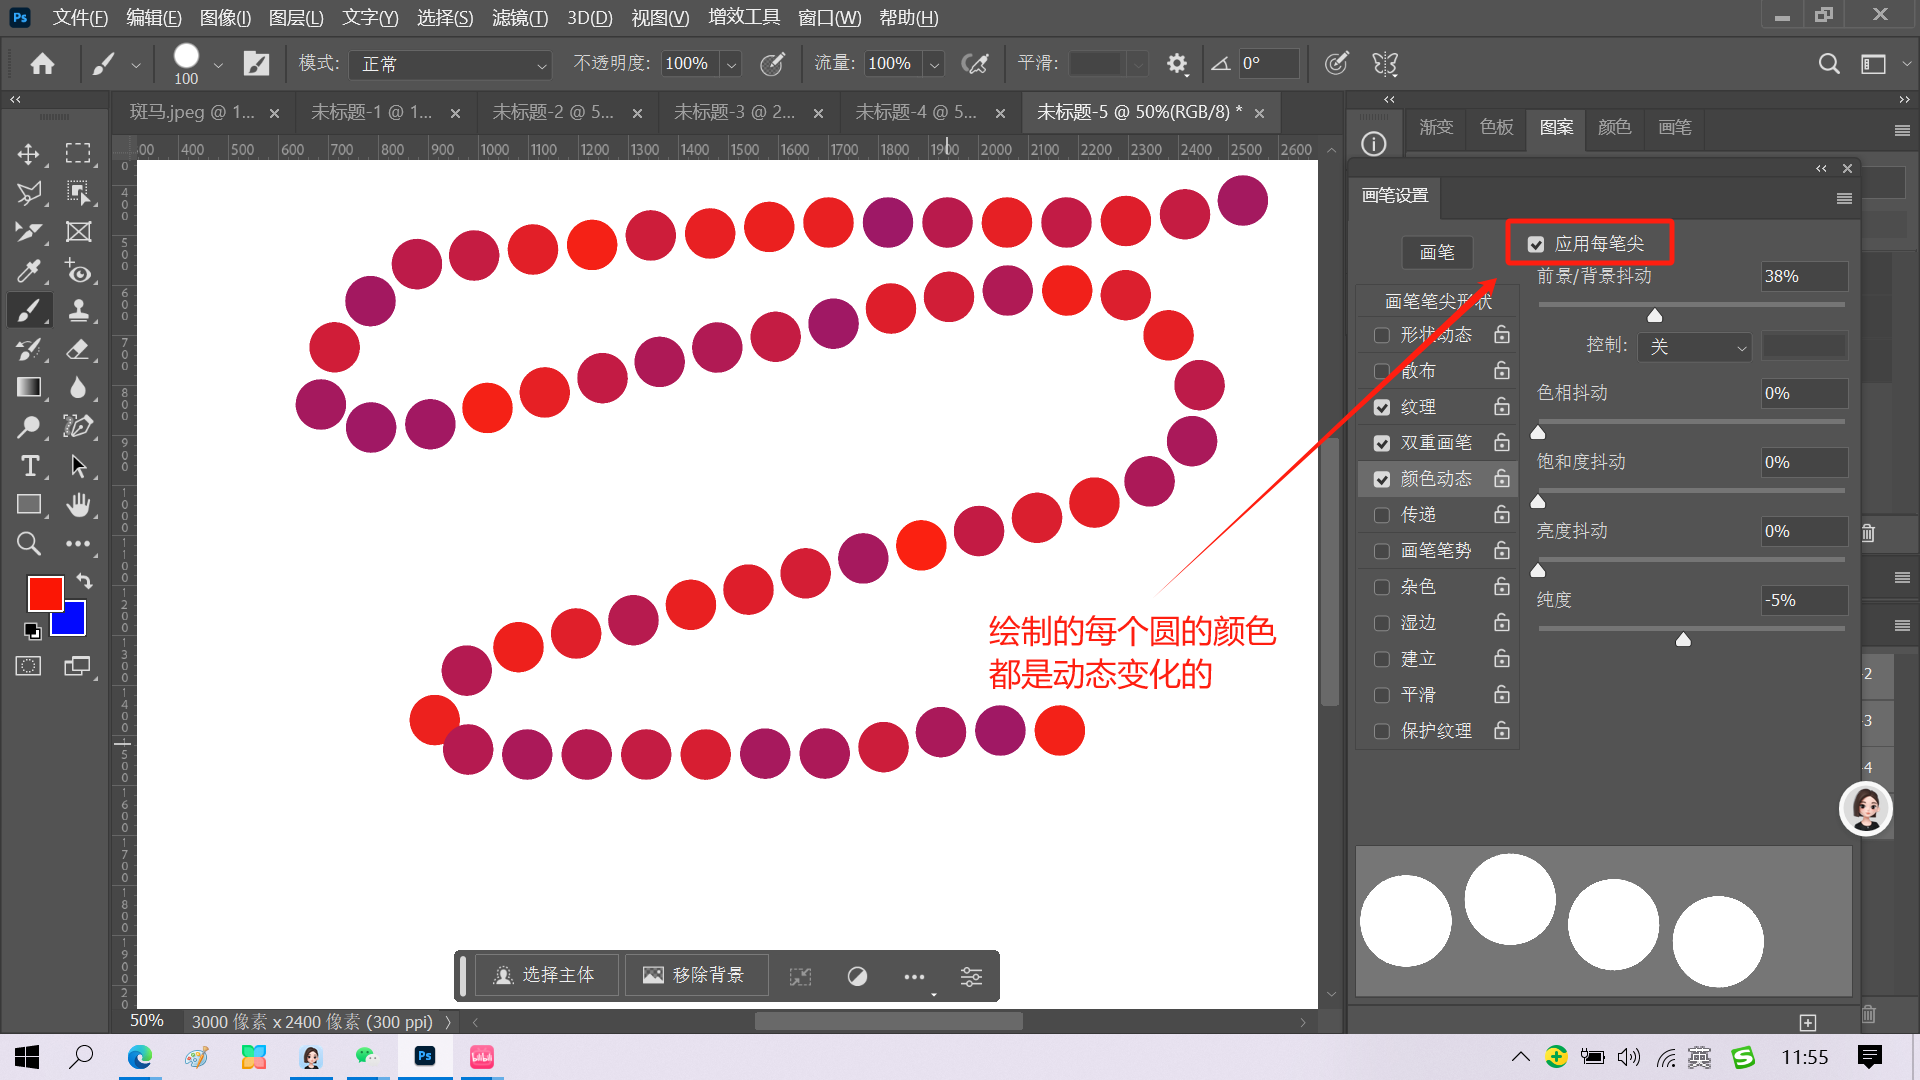
Task: Open the 模式 blend mode dropdown
Action: click(450, 64)
